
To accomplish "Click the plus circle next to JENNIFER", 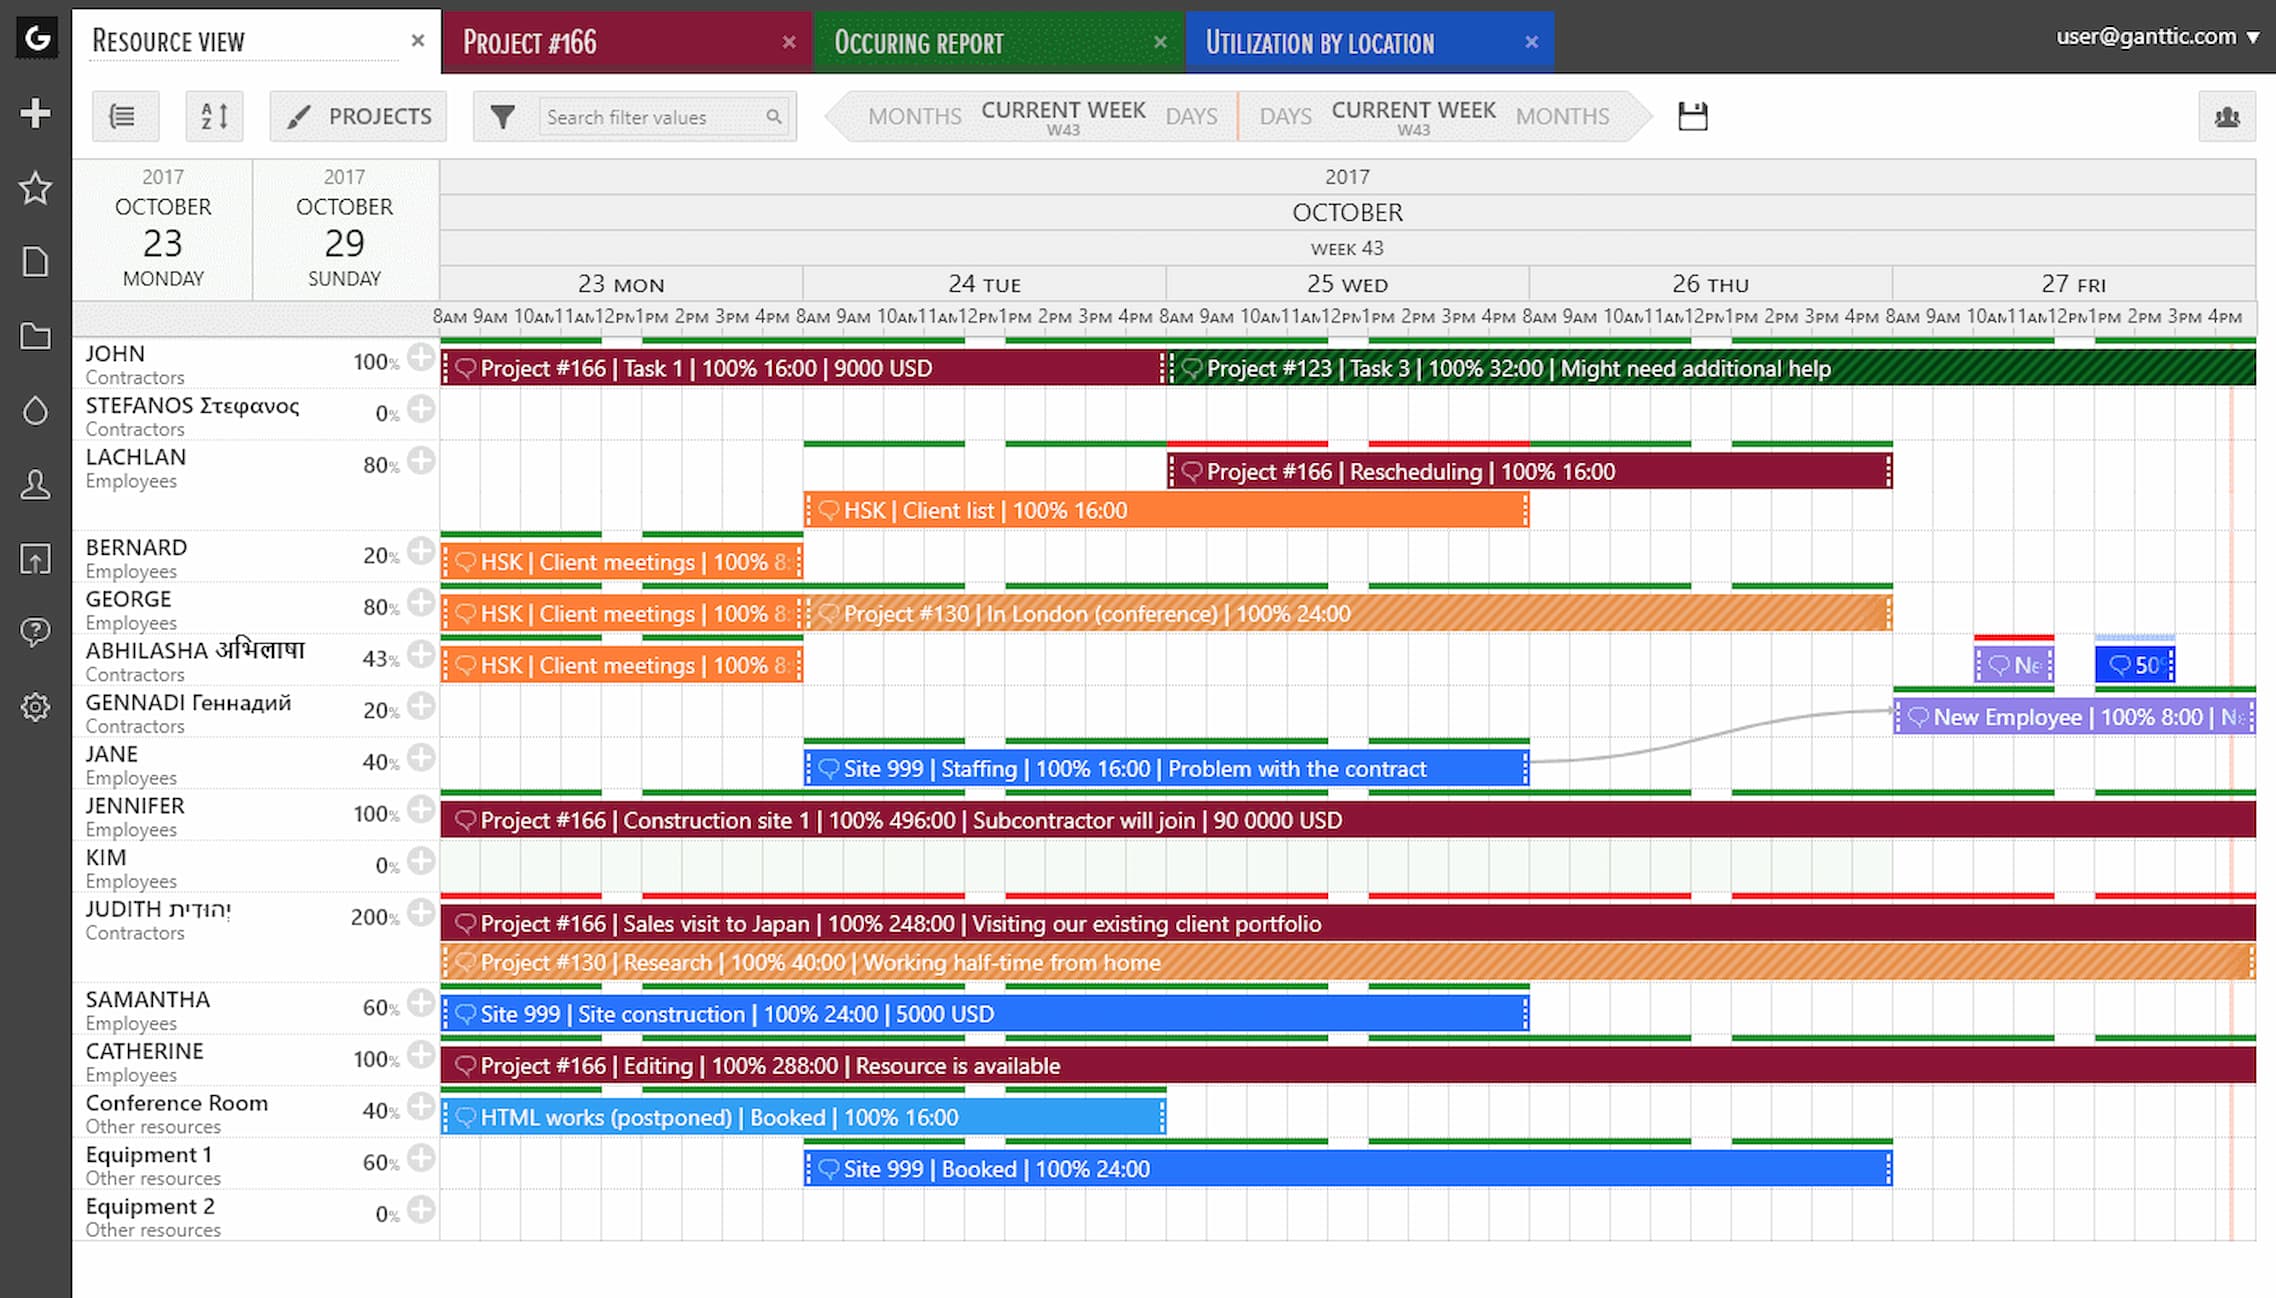I will [x=422, y=810].
